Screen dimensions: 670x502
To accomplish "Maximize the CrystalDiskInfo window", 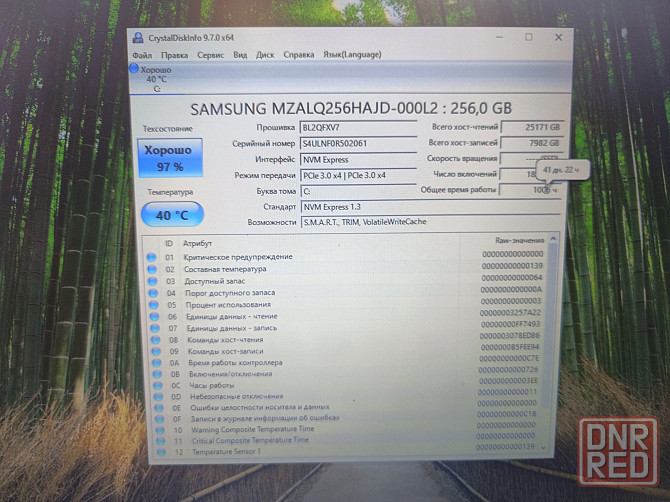I will pos(529,38).
